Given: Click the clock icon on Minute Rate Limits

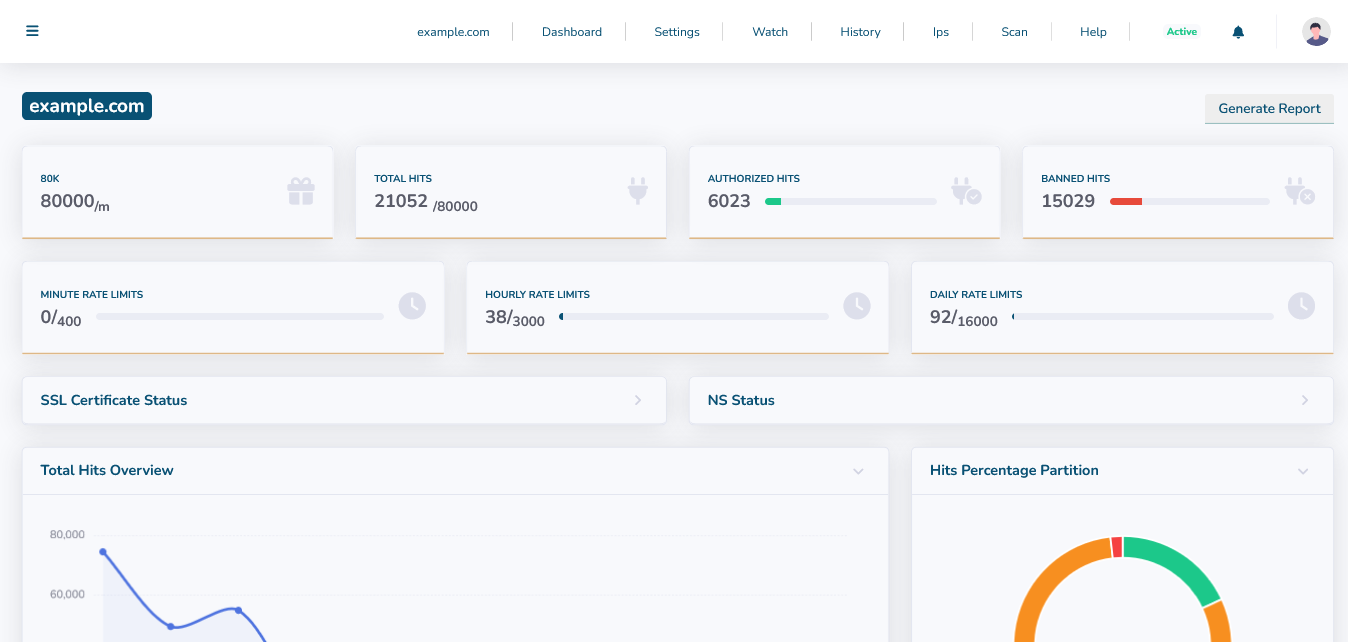Looking at the screenshot, I should click(412, 306).
